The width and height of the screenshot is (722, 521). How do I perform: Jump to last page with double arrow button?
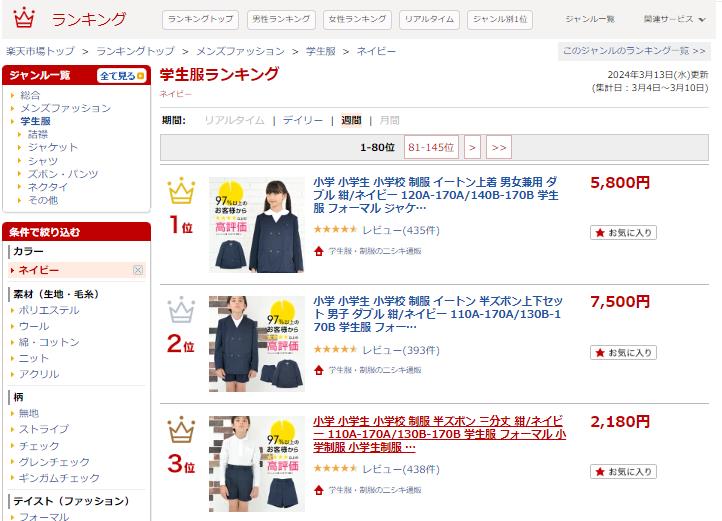point(499,147)
